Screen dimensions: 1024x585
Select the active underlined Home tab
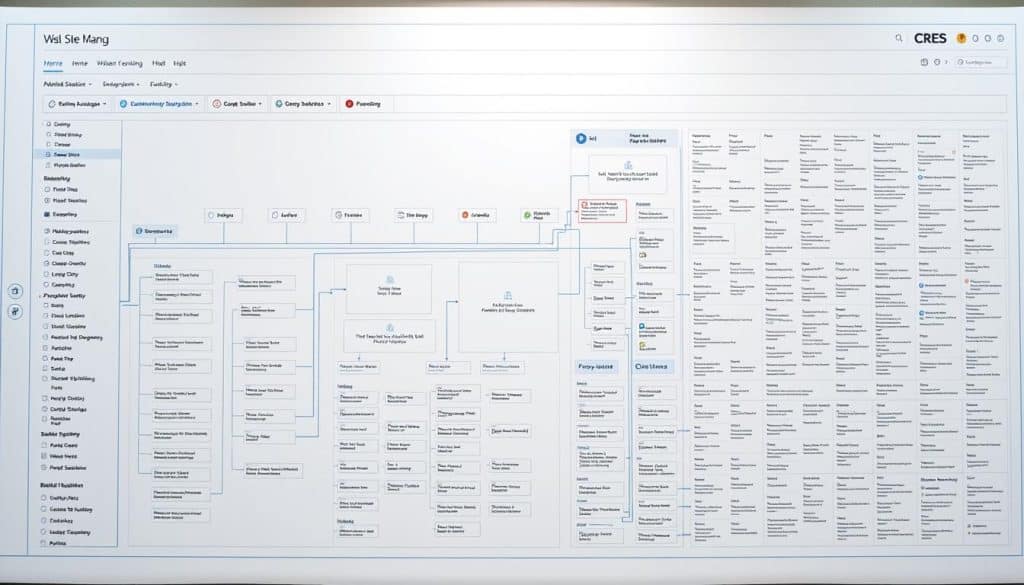pos(53,63)
